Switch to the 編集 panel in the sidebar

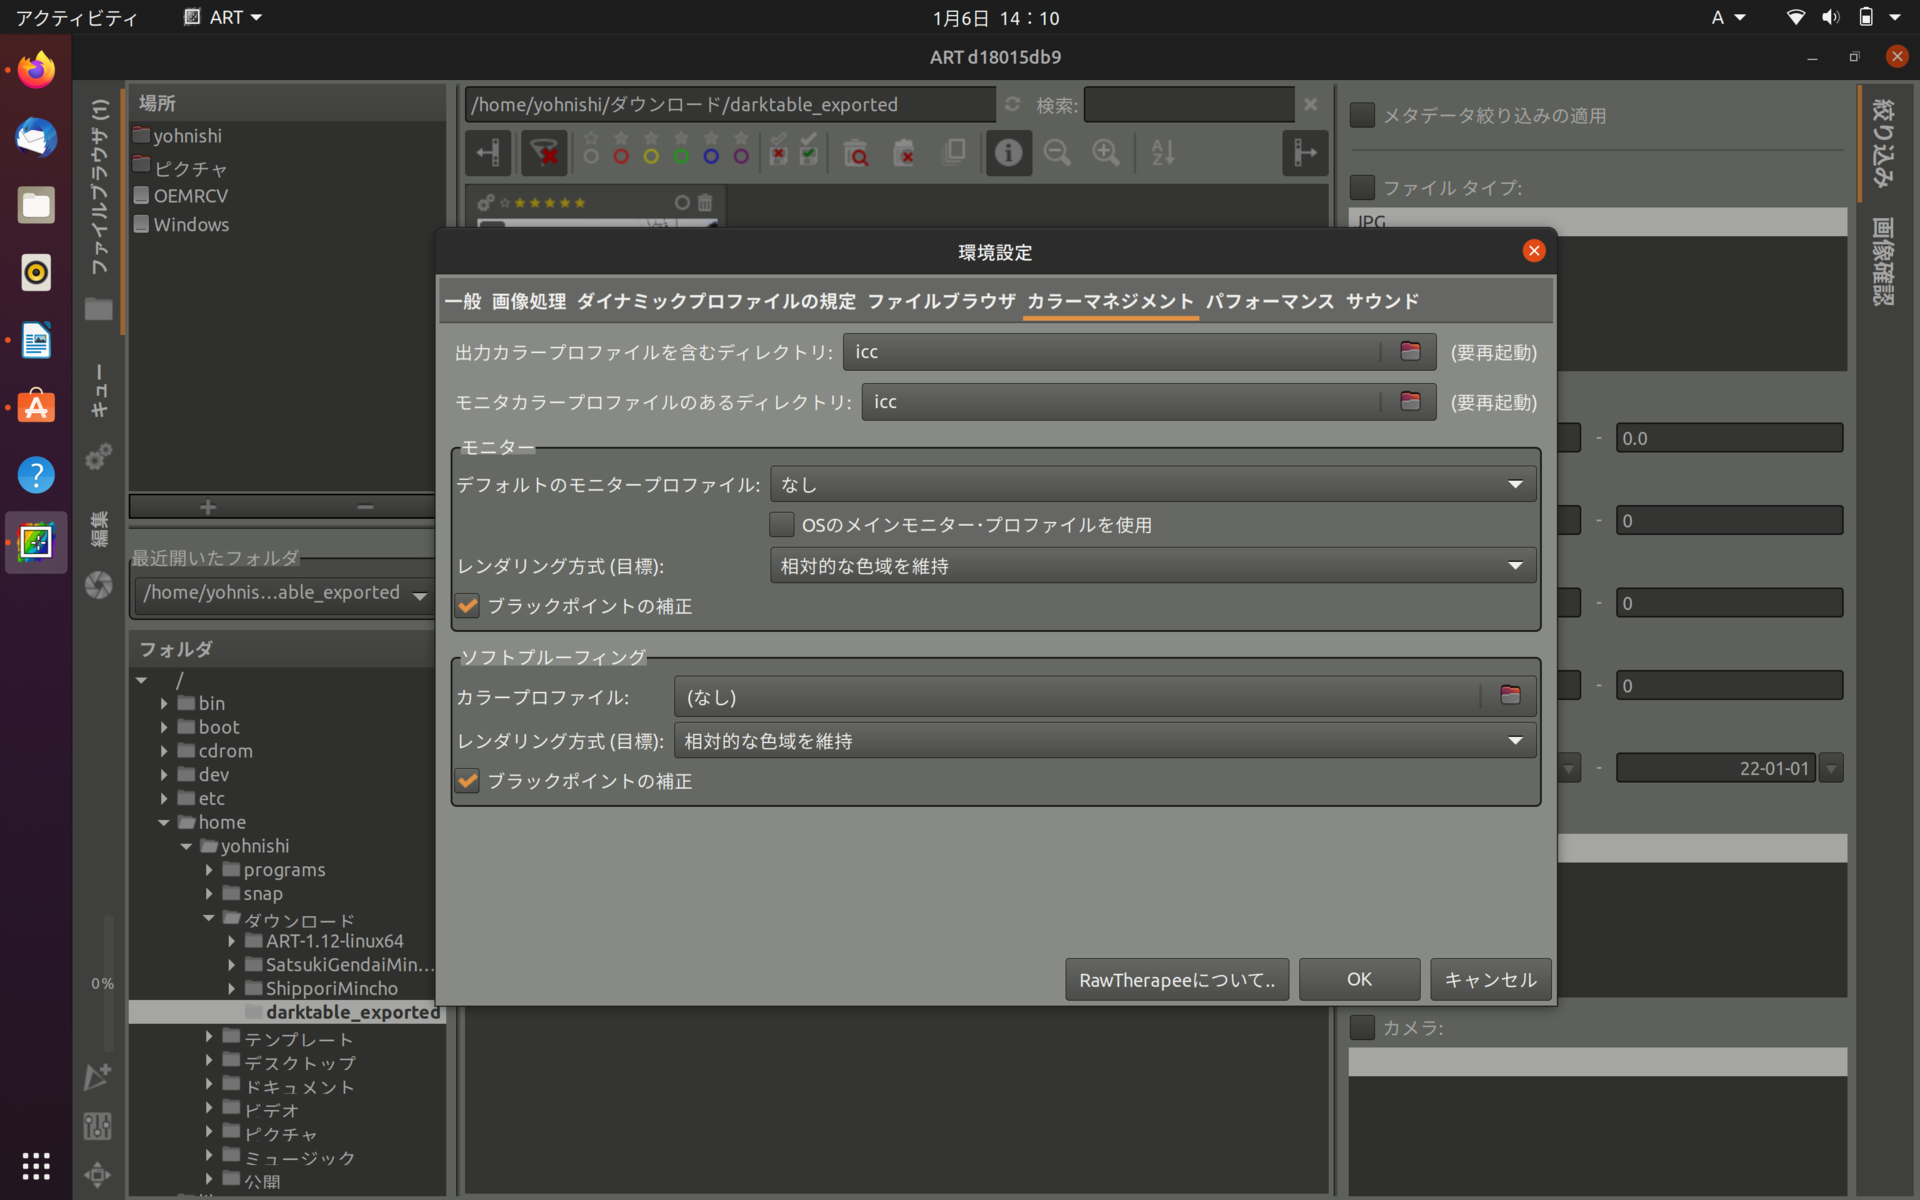tap(98, 527)
